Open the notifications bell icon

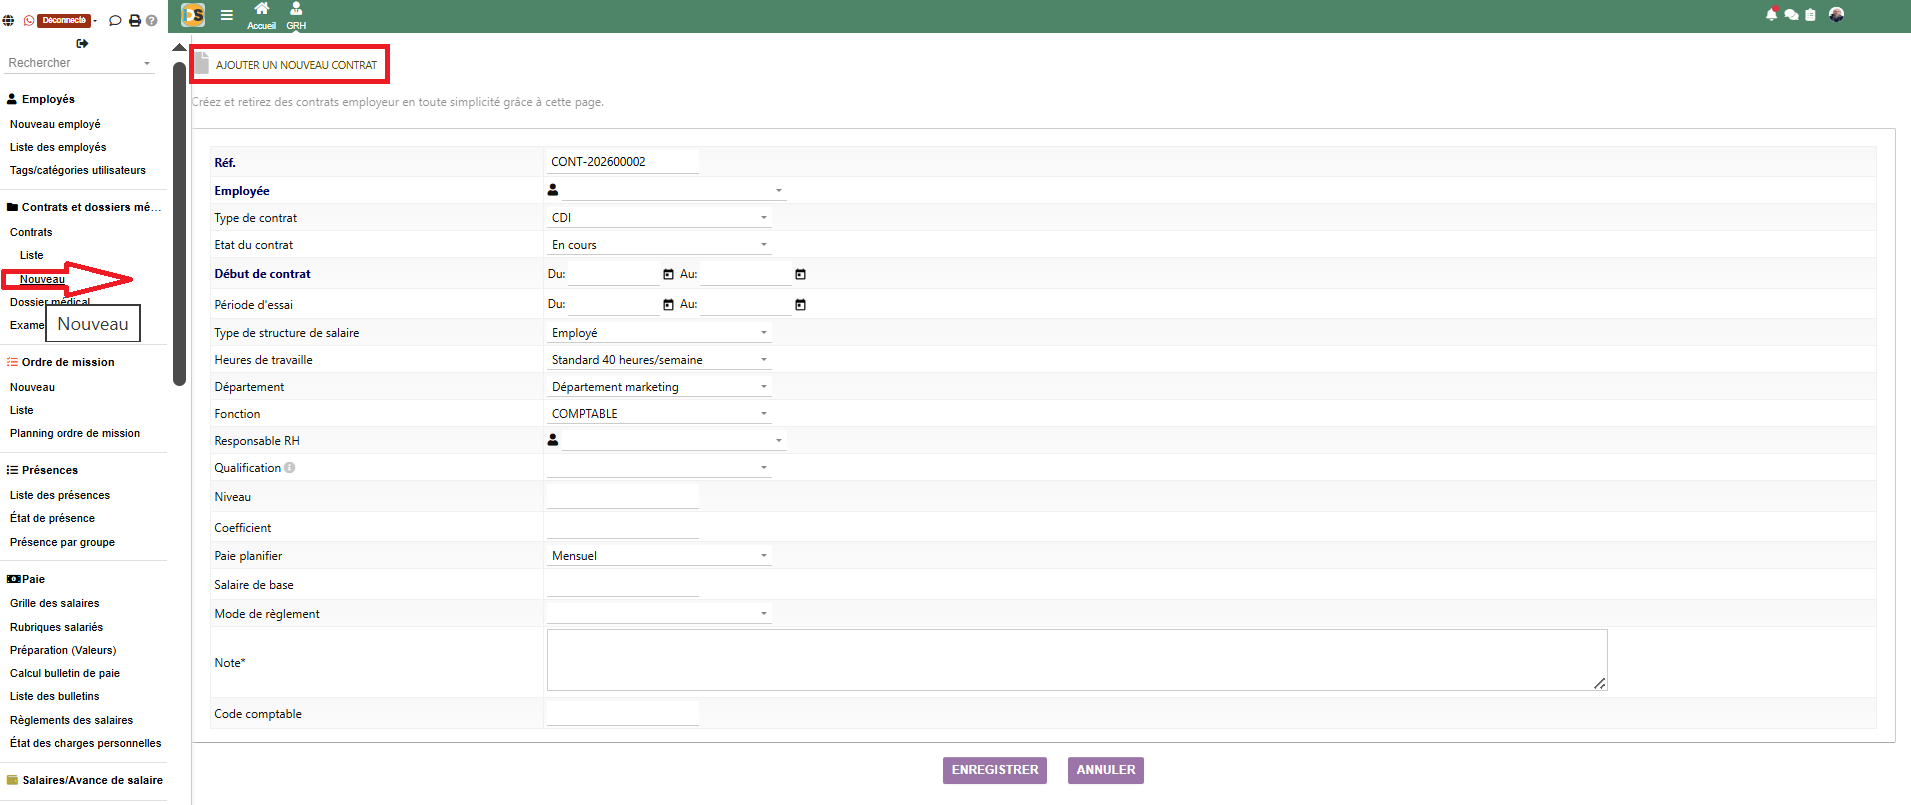point(1772,14)
